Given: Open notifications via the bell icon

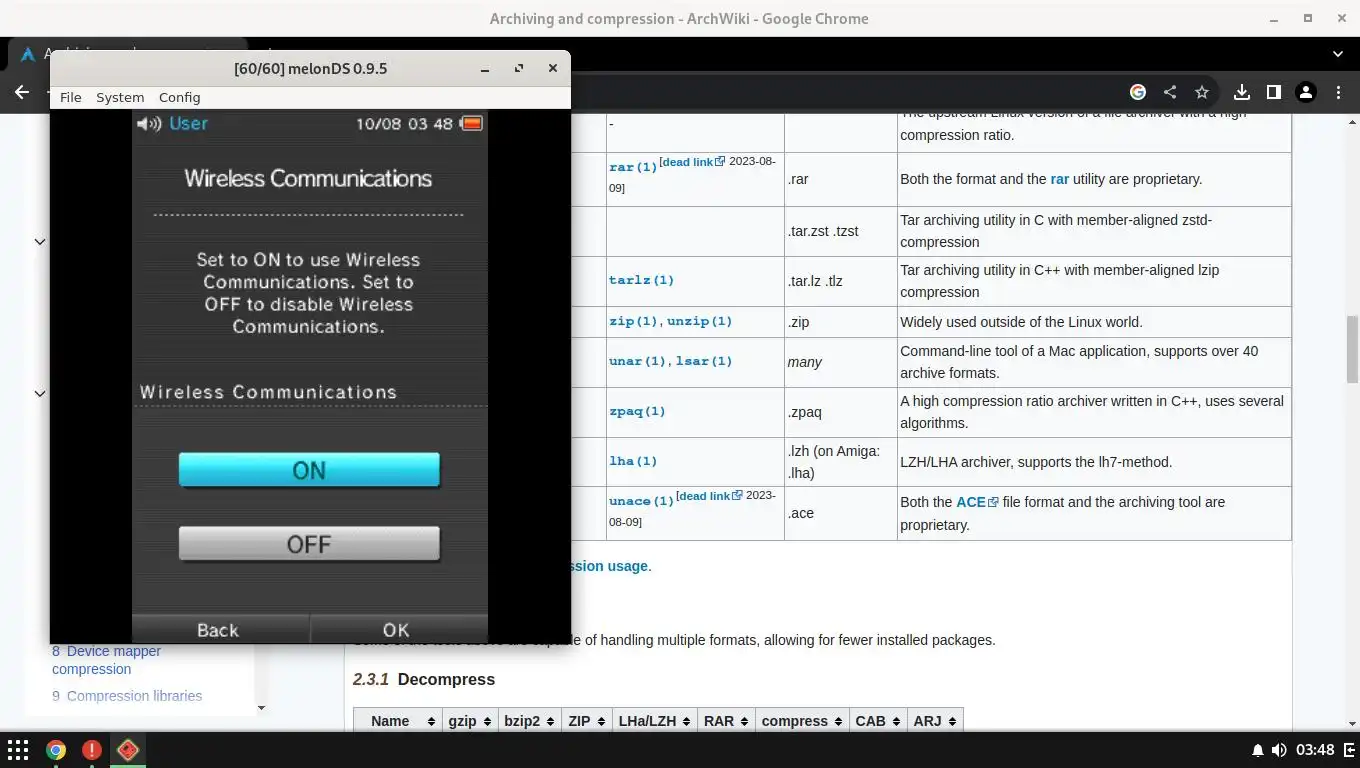Looking at the screenshot, I should [x=1258, y=750].
